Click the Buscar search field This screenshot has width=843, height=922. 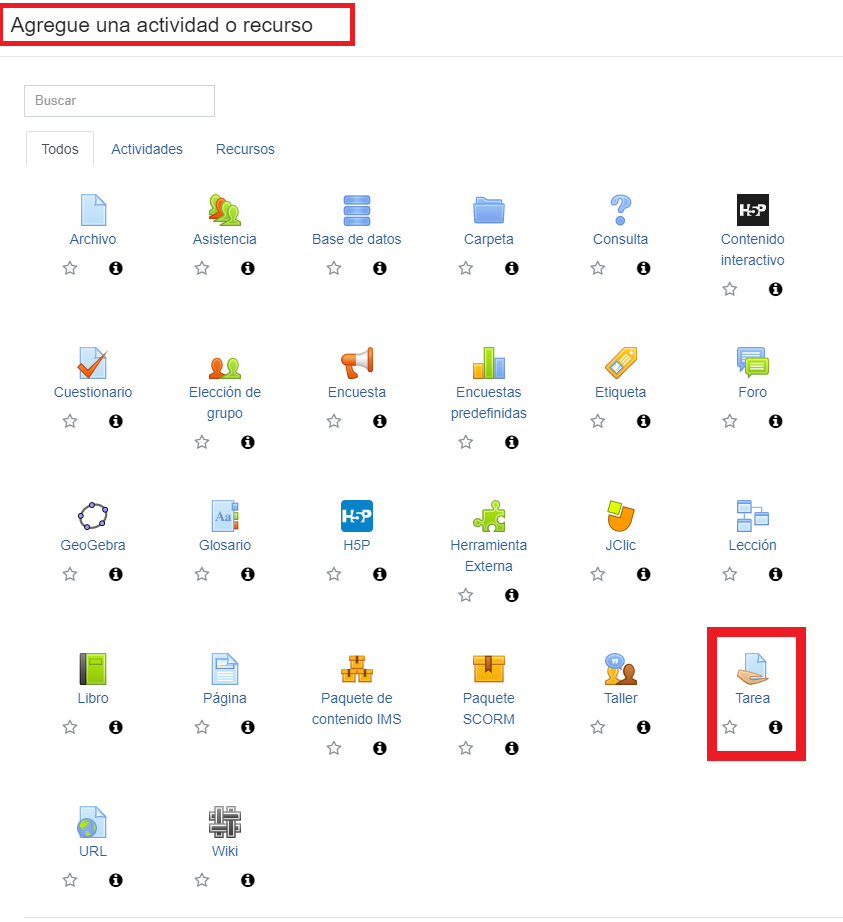pos(119,101)
